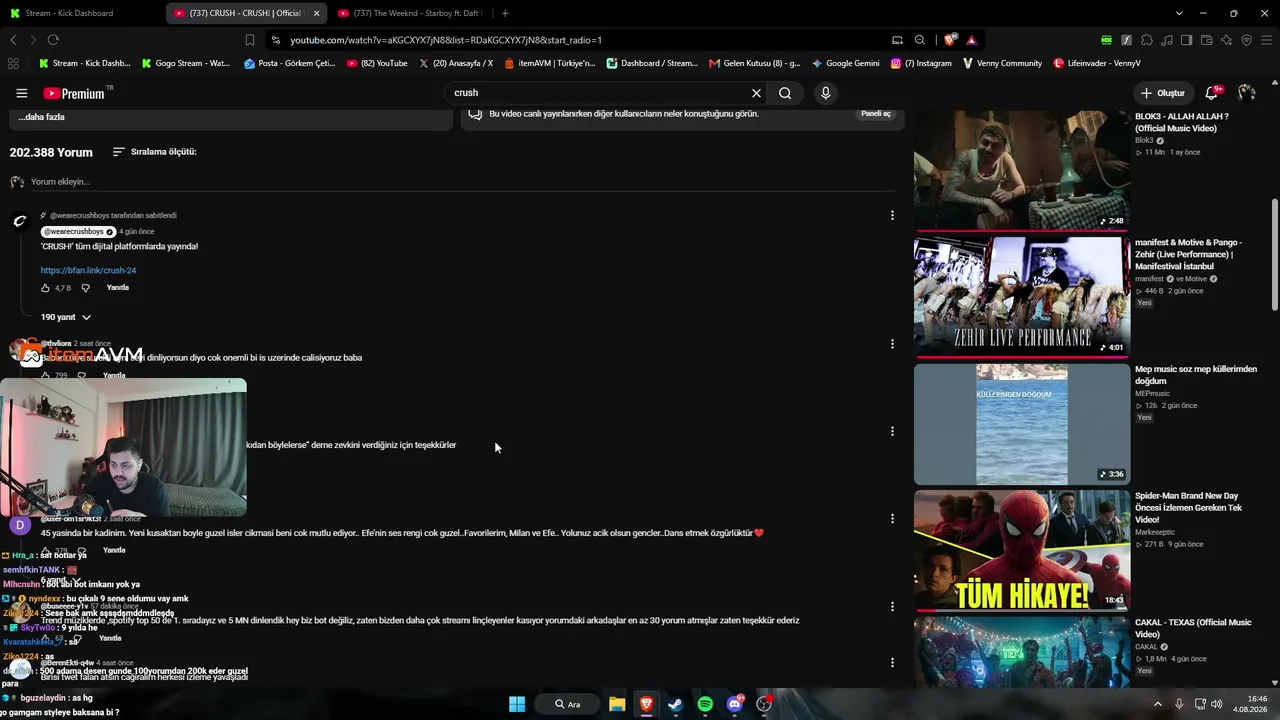The image size is (1280, 720).
Task: Play the 'küllerimden doğdum' video thumbnail
Action: pyautogui.click(x=1021, y=424)
